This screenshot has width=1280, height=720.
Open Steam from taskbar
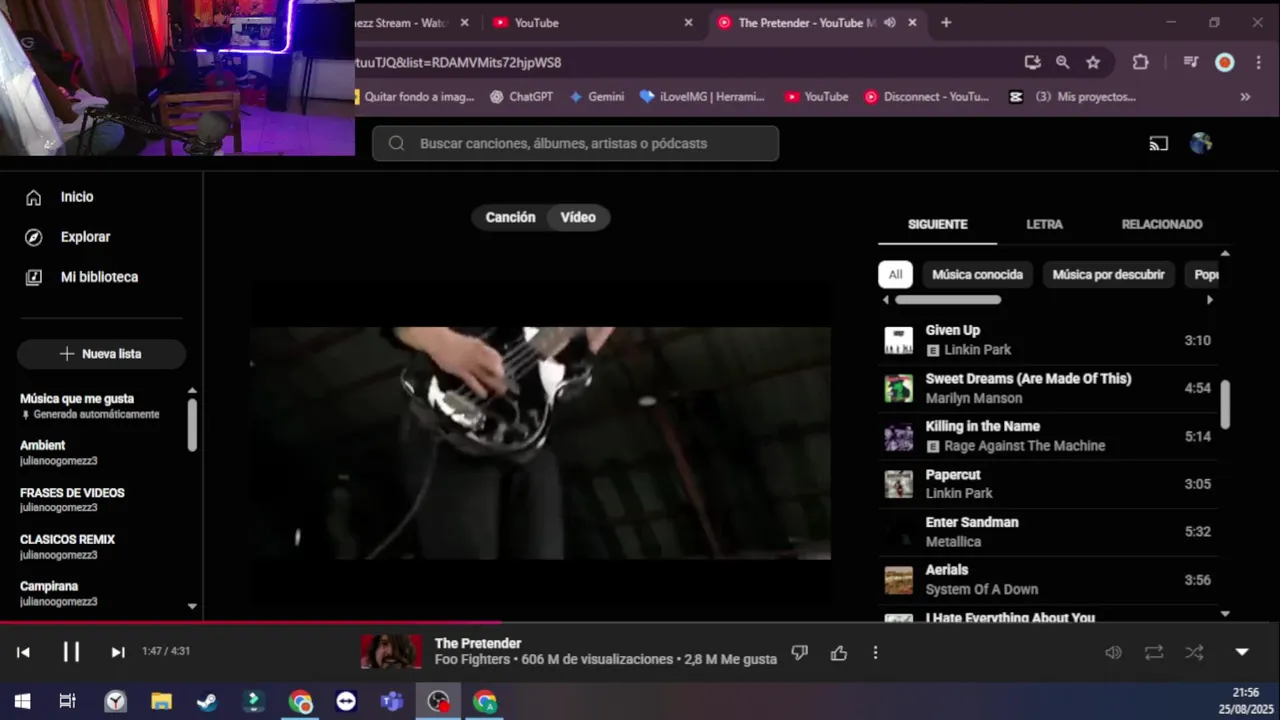[x=207, y=701]
